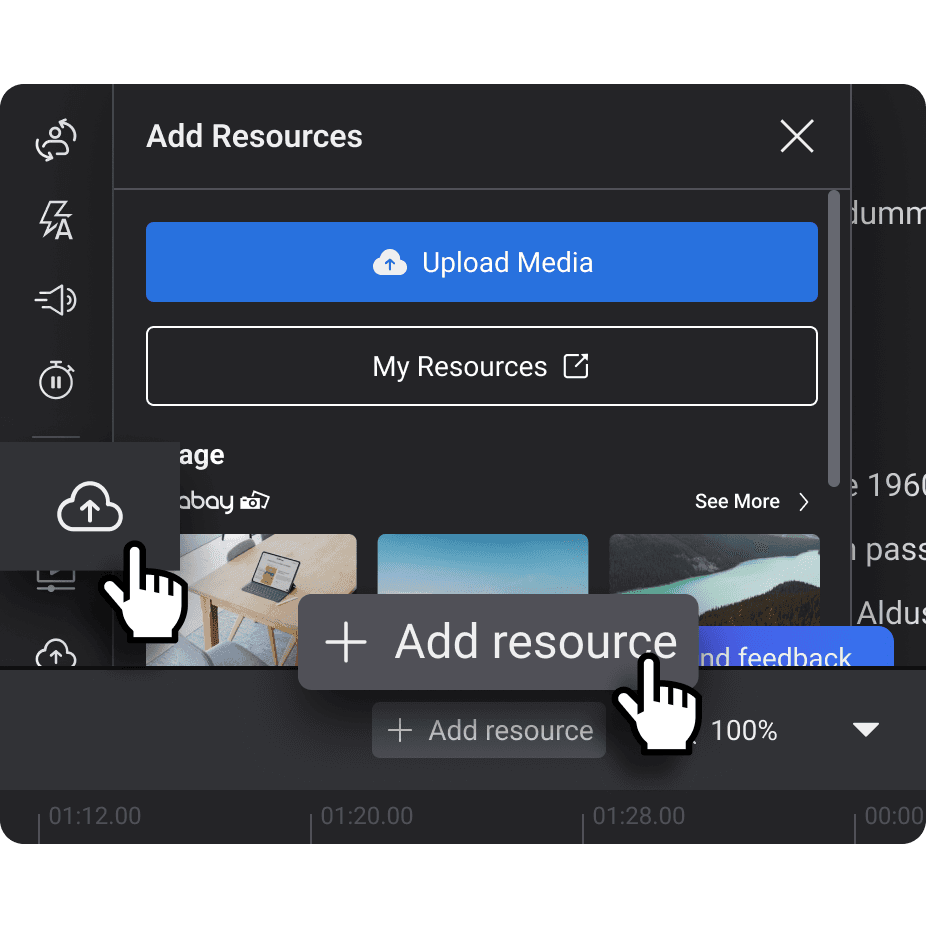
Task: Click the 100% zoom level value
Action: pos(744,731)
